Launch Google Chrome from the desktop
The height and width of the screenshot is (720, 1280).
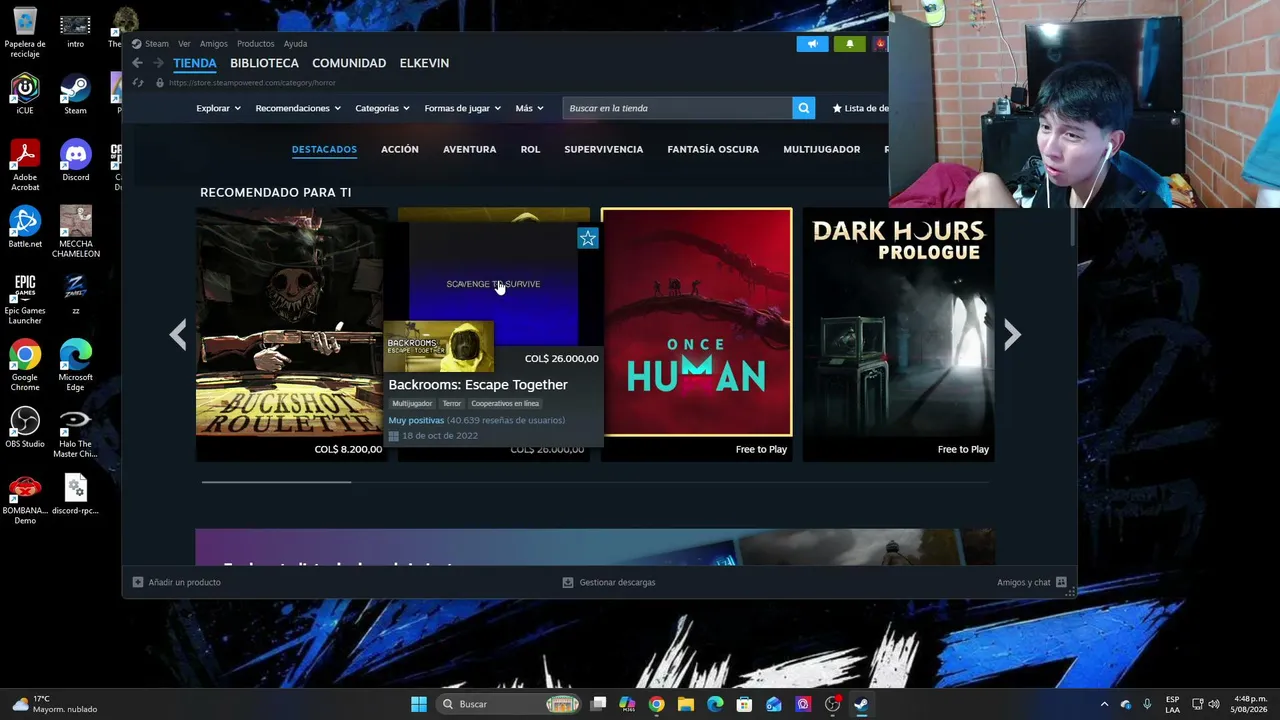point(25,365)
